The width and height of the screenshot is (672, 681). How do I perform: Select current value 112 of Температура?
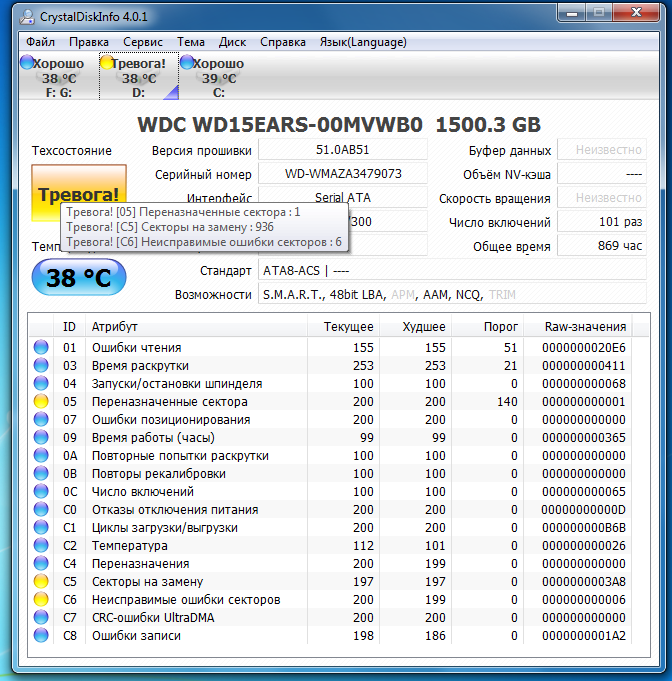click(x=363, y=545)
